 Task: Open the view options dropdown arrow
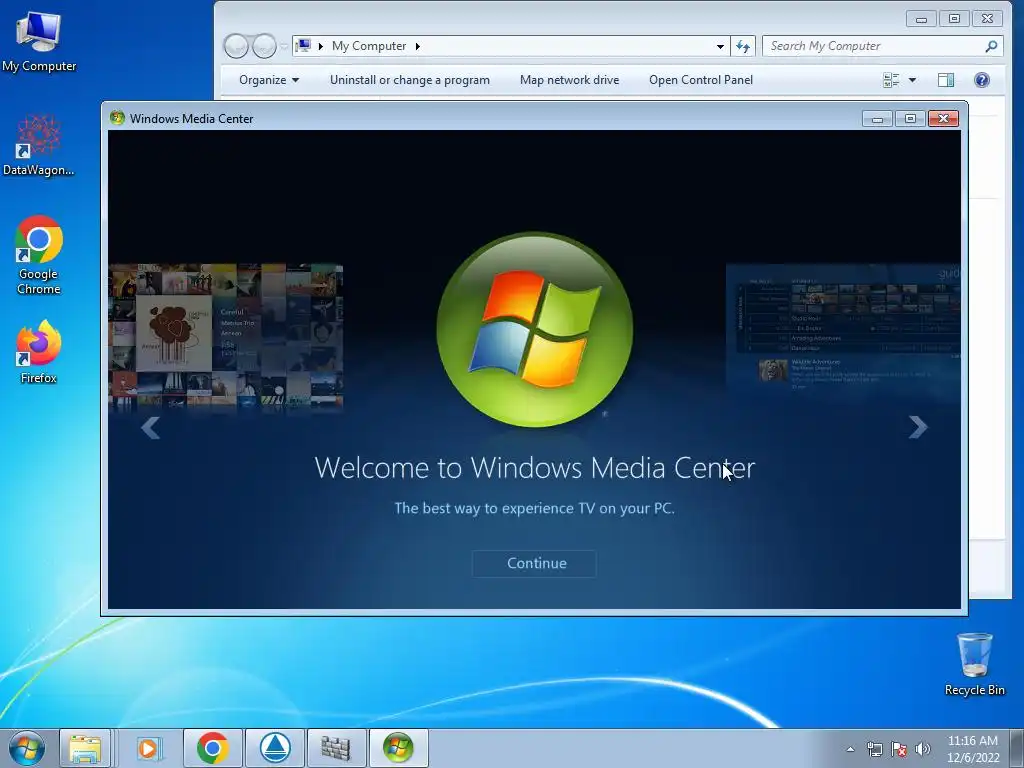click(x=912, y=80)
